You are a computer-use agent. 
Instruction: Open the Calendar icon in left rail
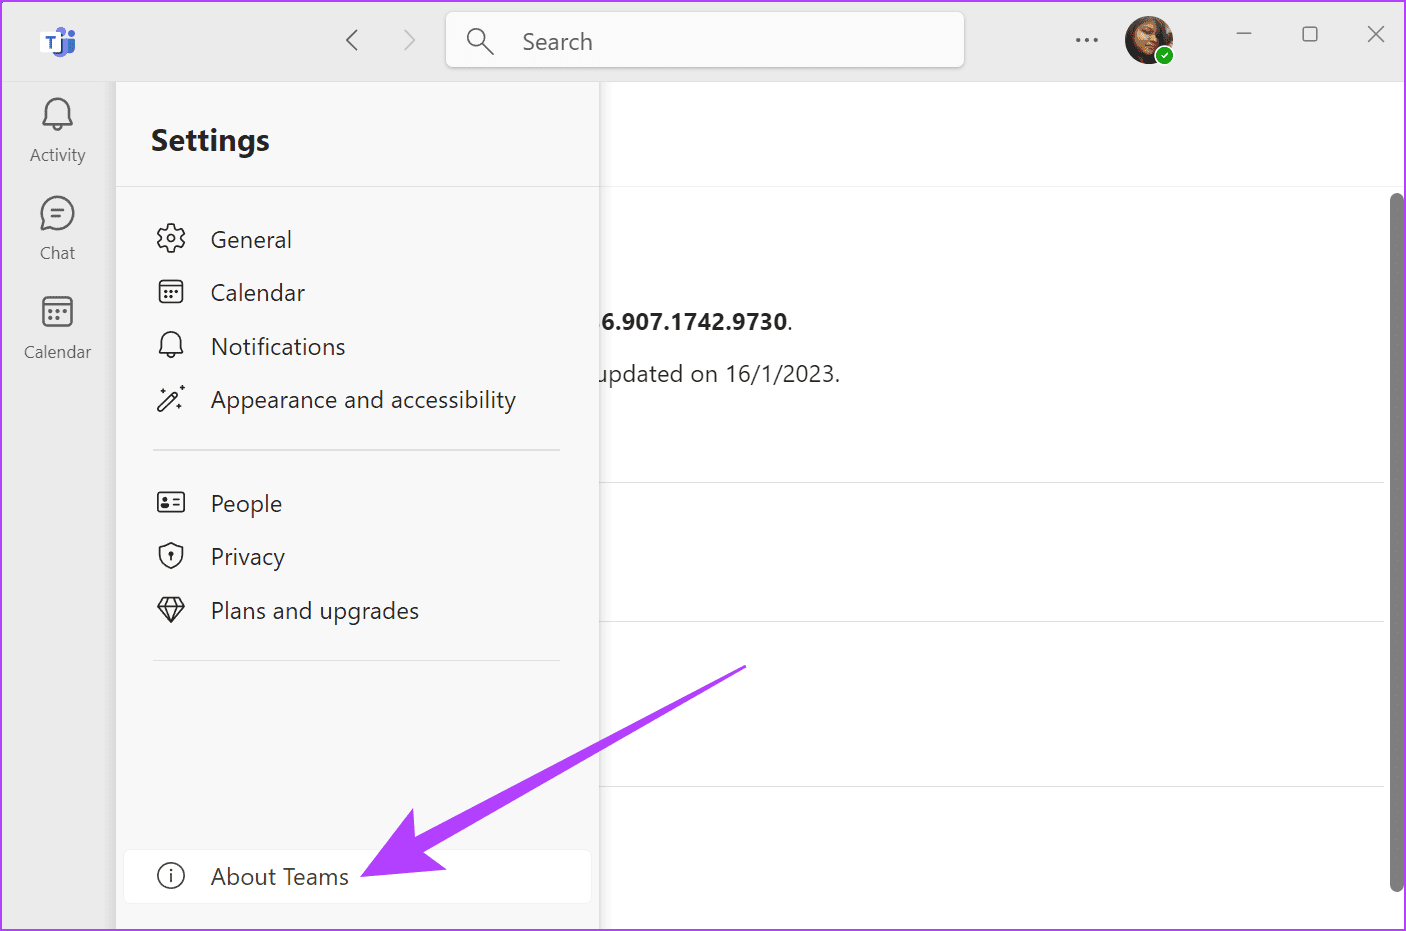click(x=57, y=312)
